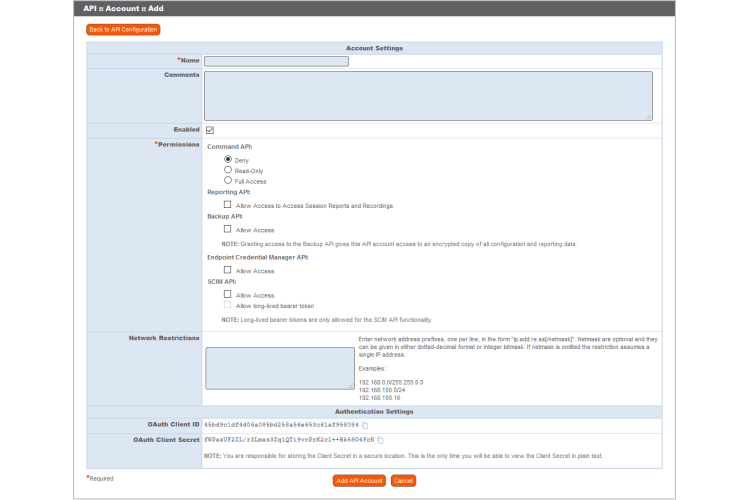Enable access to Access Session Reports and Recordings
The width and height of the screenshot is (750, 500).
[228, 205]
